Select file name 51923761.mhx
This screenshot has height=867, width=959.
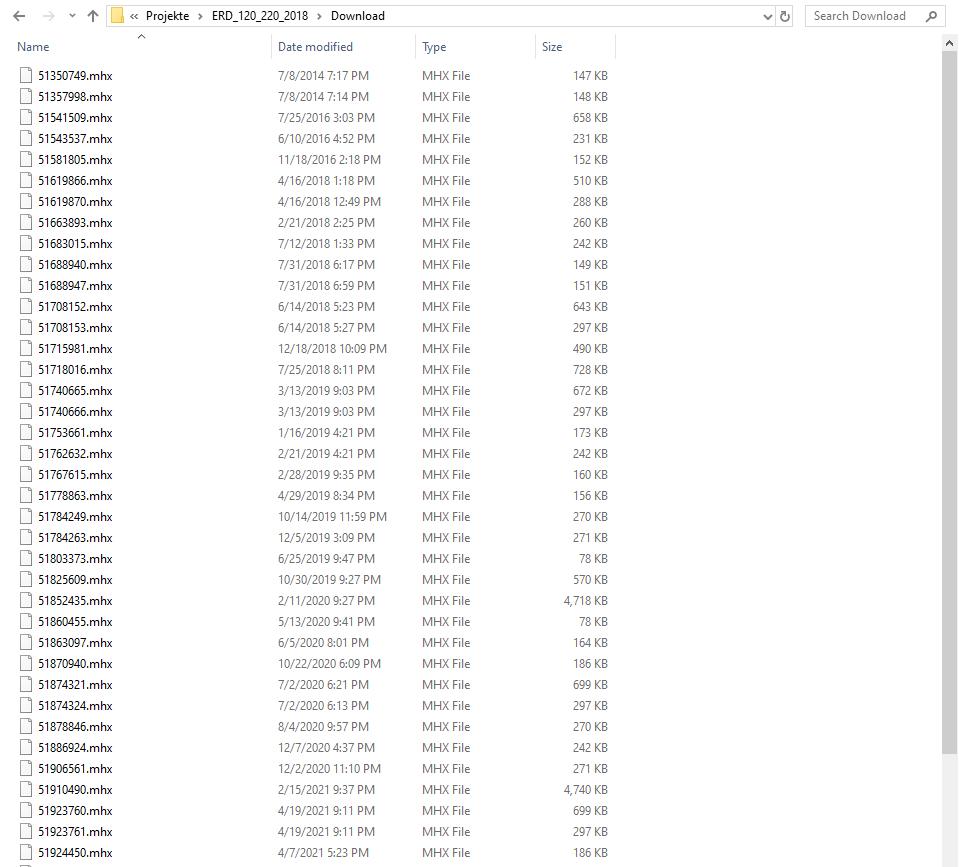(x=75, y=832)
